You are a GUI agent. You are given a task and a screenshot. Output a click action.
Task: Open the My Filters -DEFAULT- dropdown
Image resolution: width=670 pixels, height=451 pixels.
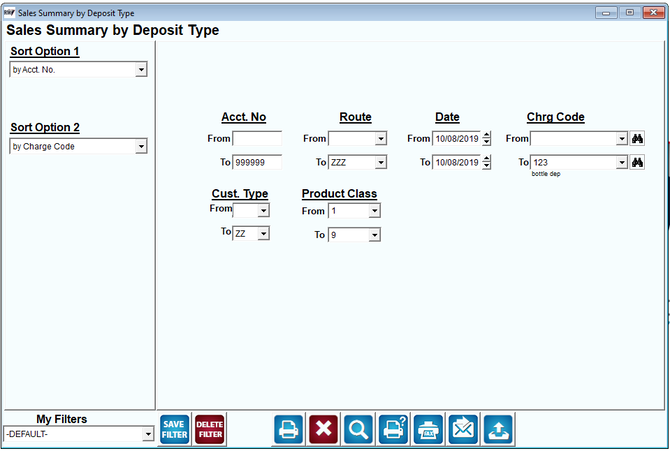(148, 434)
